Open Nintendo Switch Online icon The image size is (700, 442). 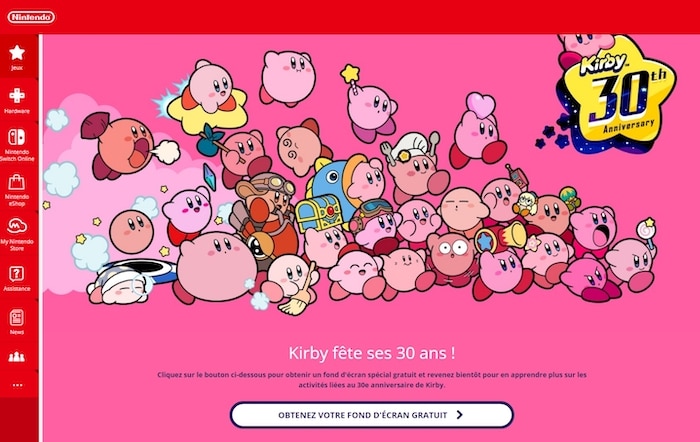point(17,137)
